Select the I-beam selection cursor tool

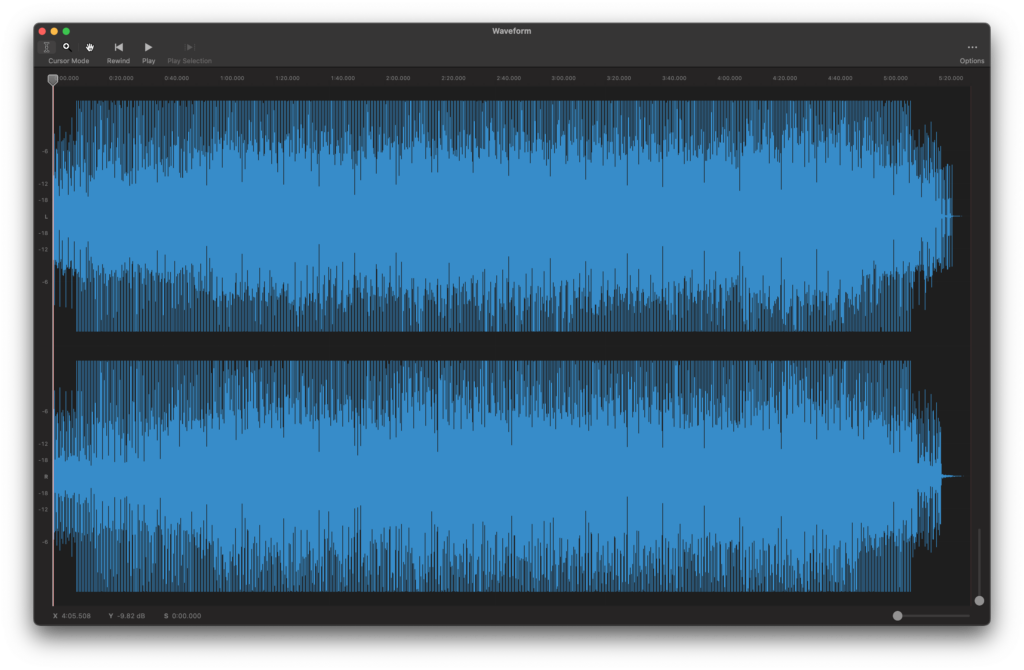[46, 46]
